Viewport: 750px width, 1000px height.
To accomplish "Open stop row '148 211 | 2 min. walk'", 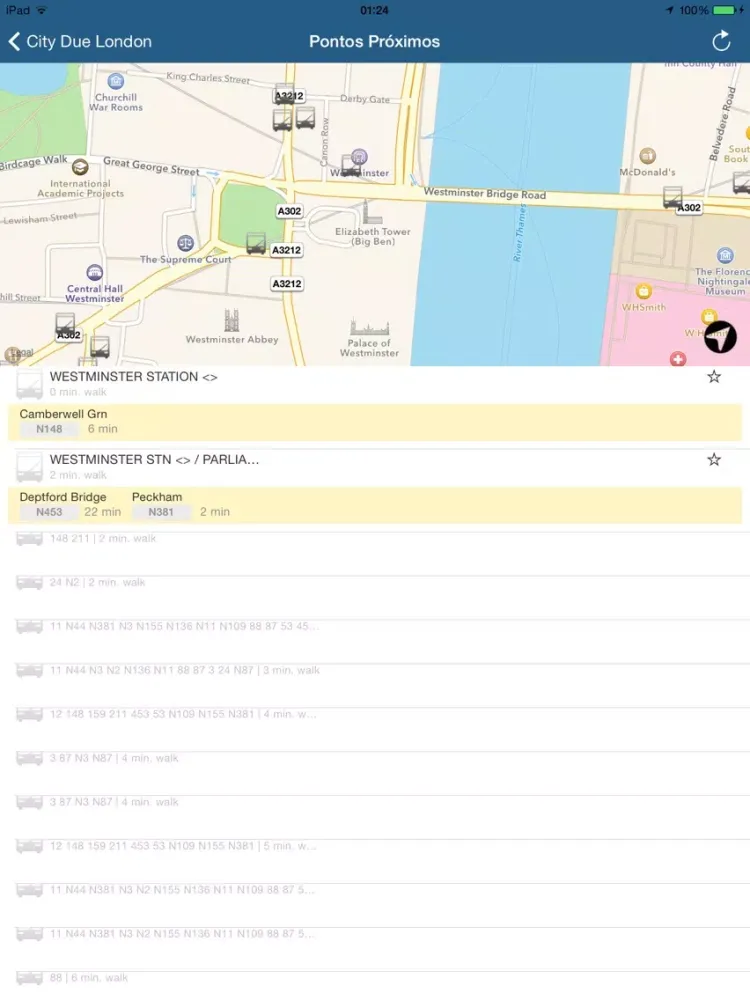I will (375, 554).
